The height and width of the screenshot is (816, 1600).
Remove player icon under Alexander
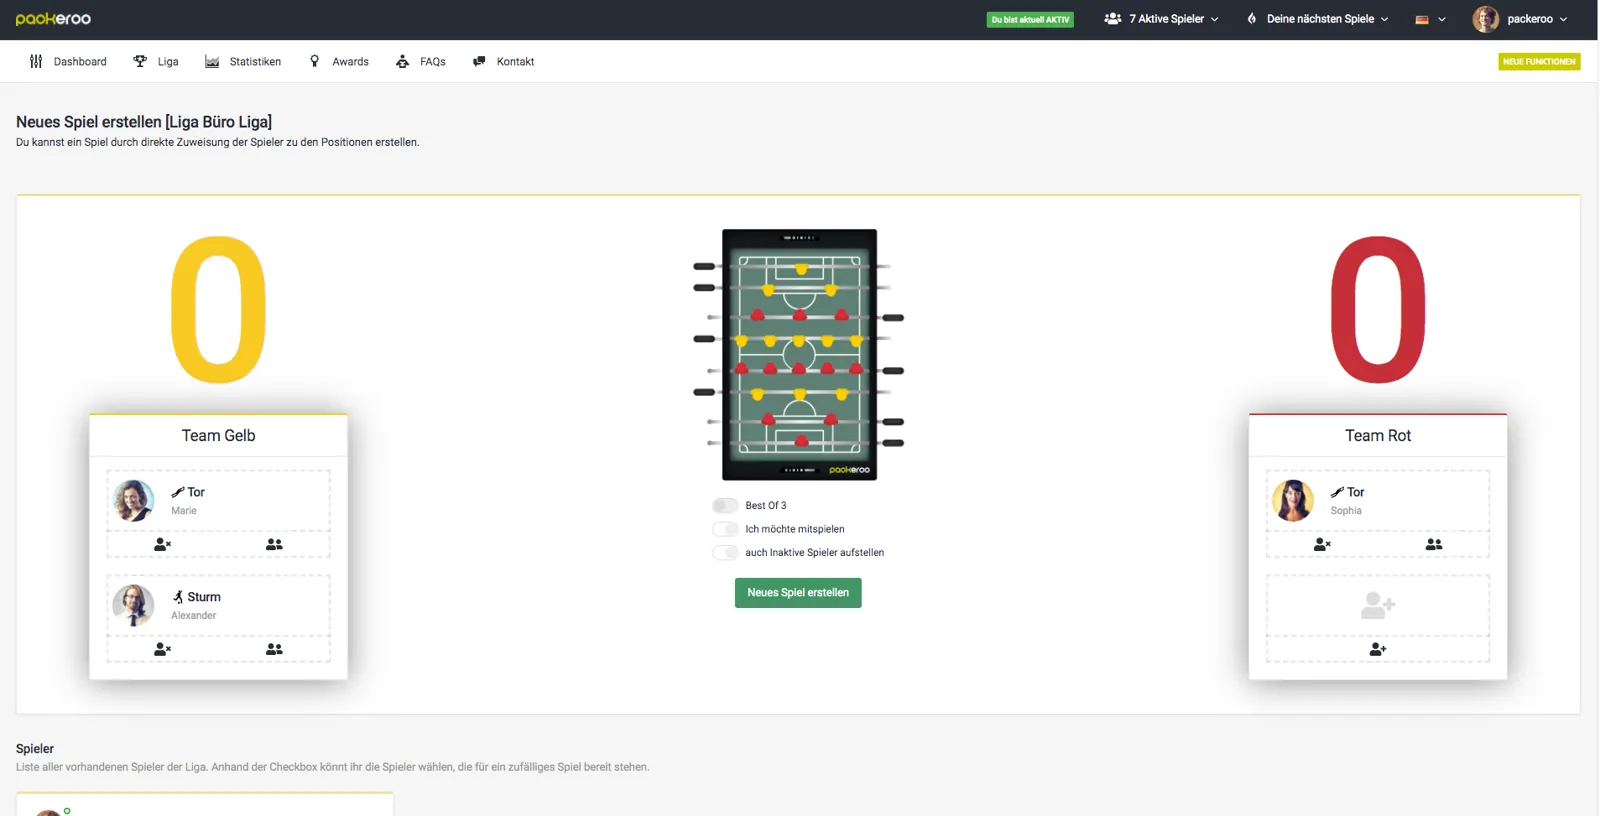[162, 649]
